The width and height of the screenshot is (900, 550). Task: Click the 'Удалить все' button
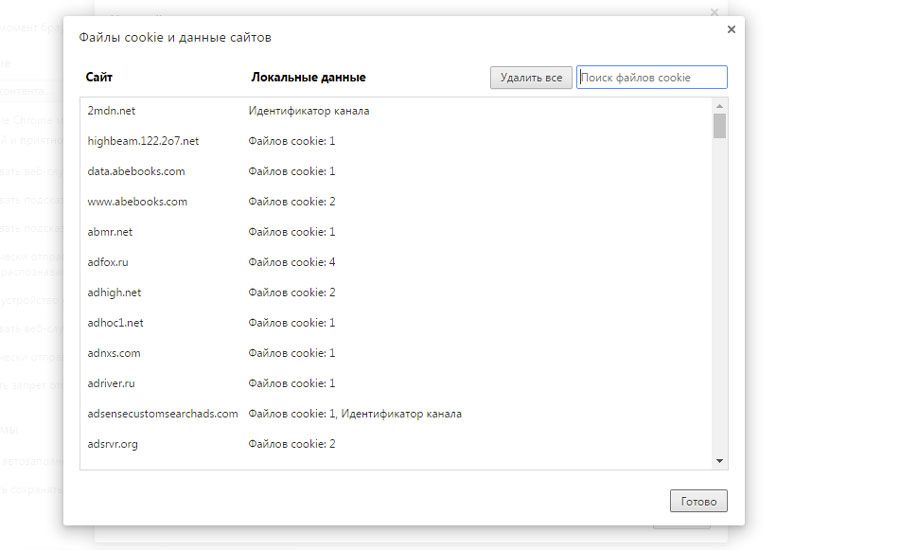pyautogui.click(x=531, y=78)
